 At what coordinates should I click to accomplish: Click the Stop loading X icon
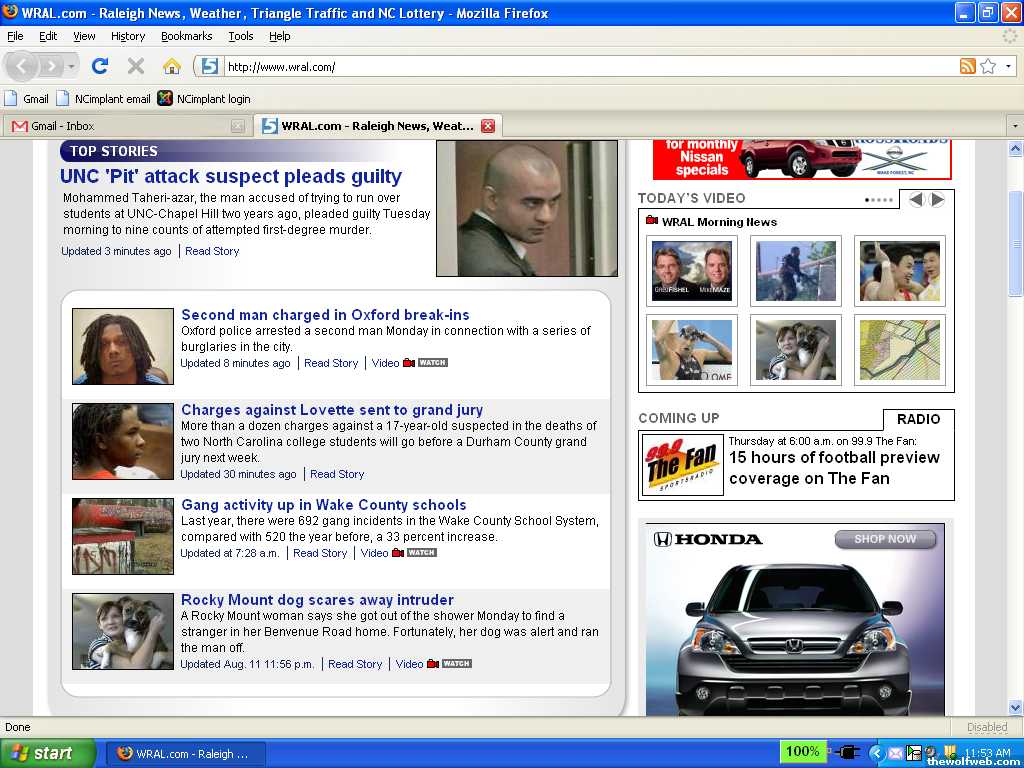coord(136,65)
